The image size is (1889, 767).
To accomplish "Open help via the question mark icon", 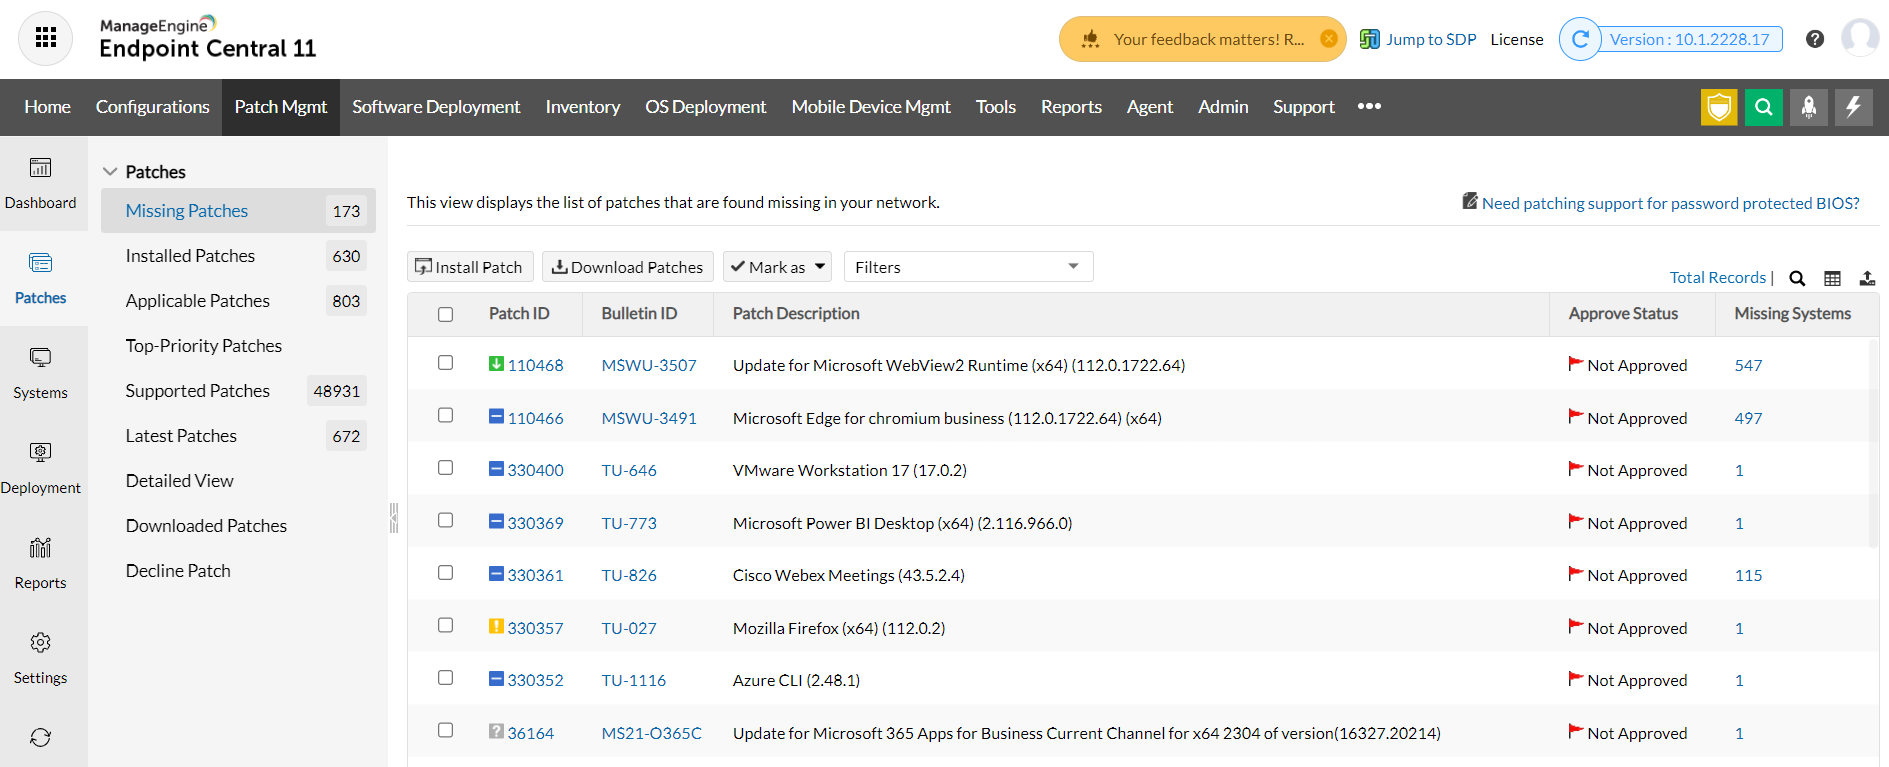I will click(x=1815, y=39).
